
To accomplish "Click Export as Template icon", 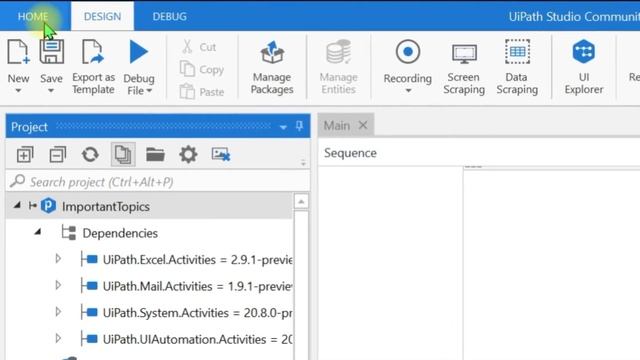I will click(x=93, y=52).
